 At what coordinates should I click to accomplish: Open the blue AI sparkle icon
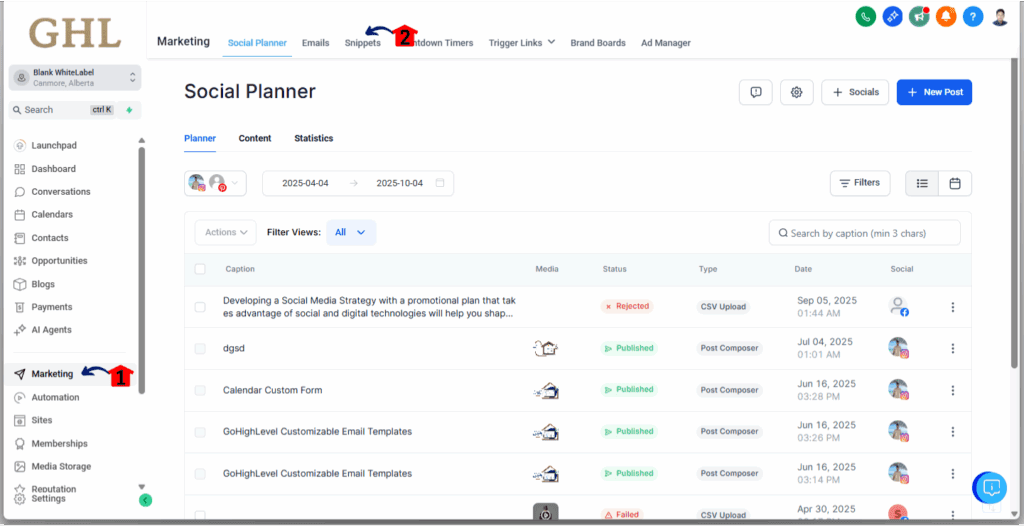893,16
